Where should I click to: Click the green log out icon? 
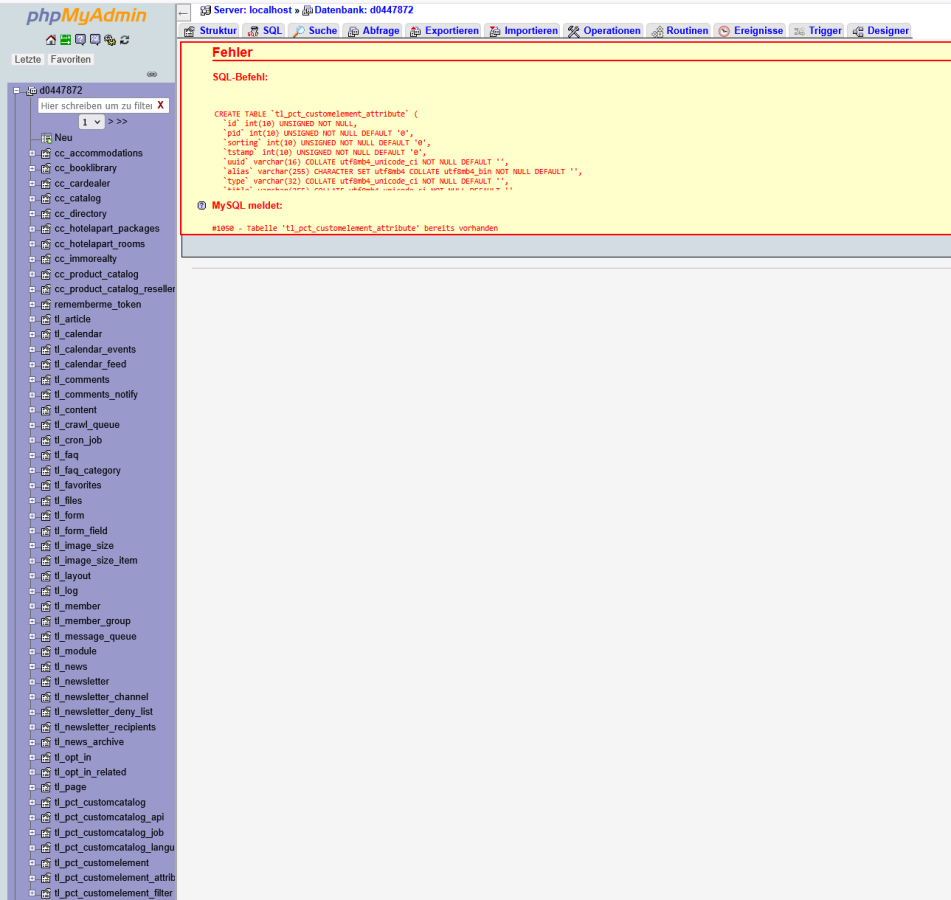pyautogui.click(x=65, y=40)
